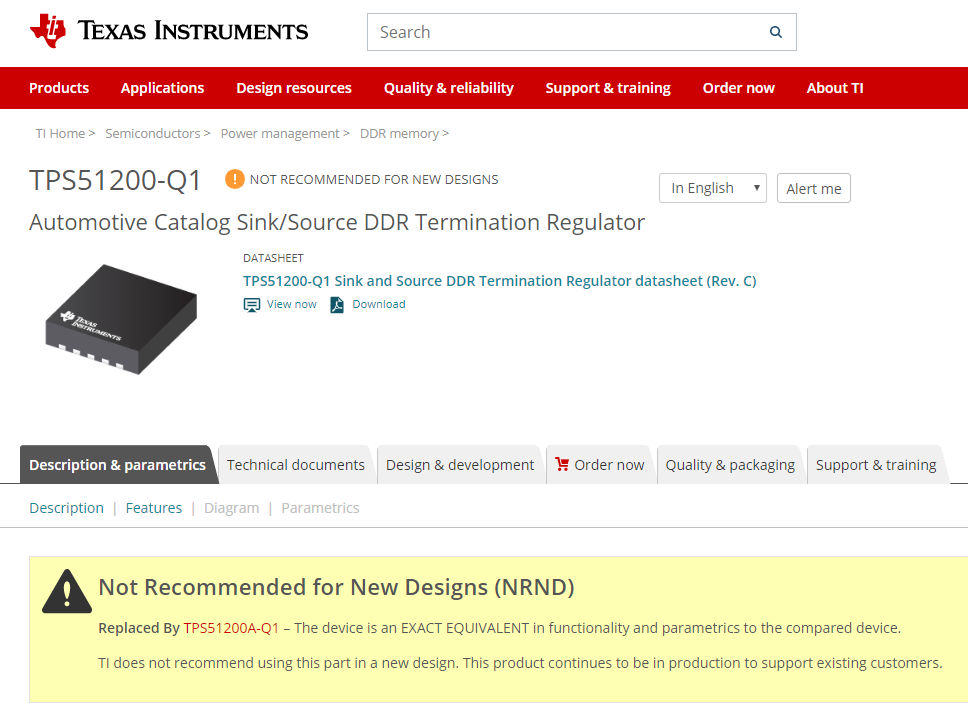Click the 'NOT RECOMMENDED FOR NEW DESIGNS' status label
Screen dimensions: 968x713
[x=373, y=180]
